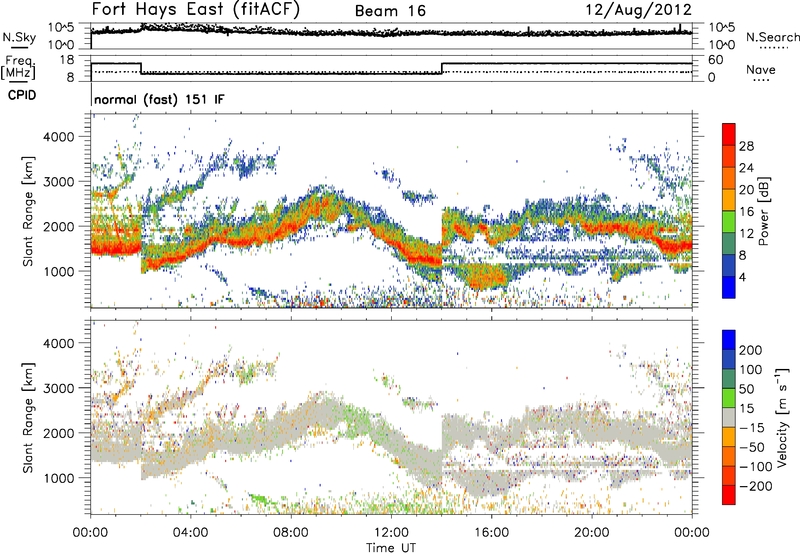Viewport: 800px width, 554px height.
Task: Click the 'Beam 16' label
Action: 390,11
